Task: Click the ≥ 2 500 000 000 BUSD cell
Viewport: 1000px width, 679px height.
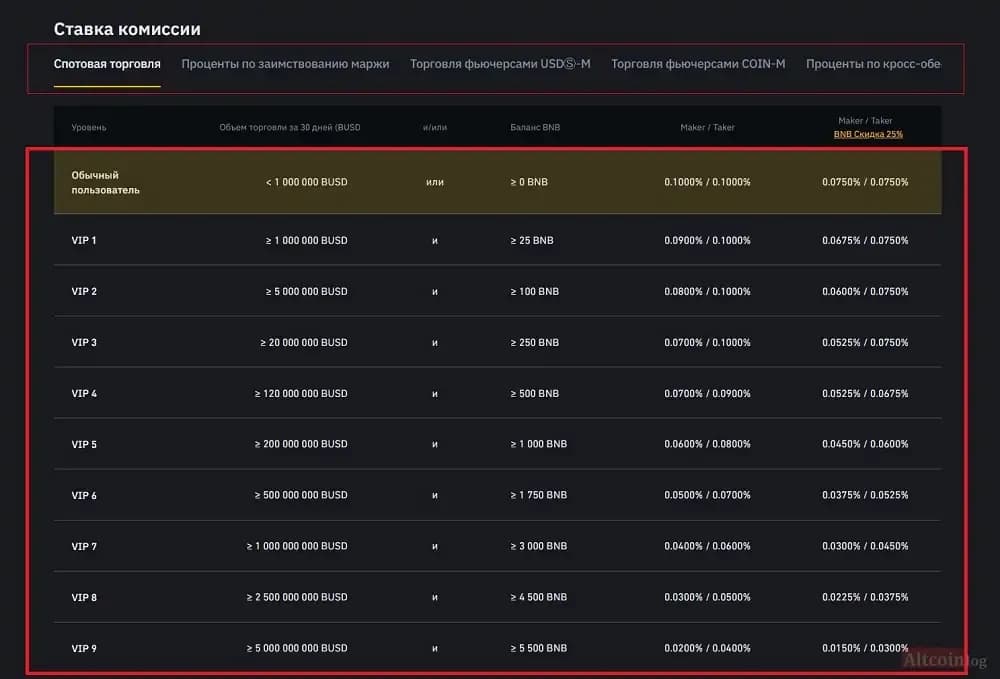Action: pyautogui.click(x=297, y=597)
